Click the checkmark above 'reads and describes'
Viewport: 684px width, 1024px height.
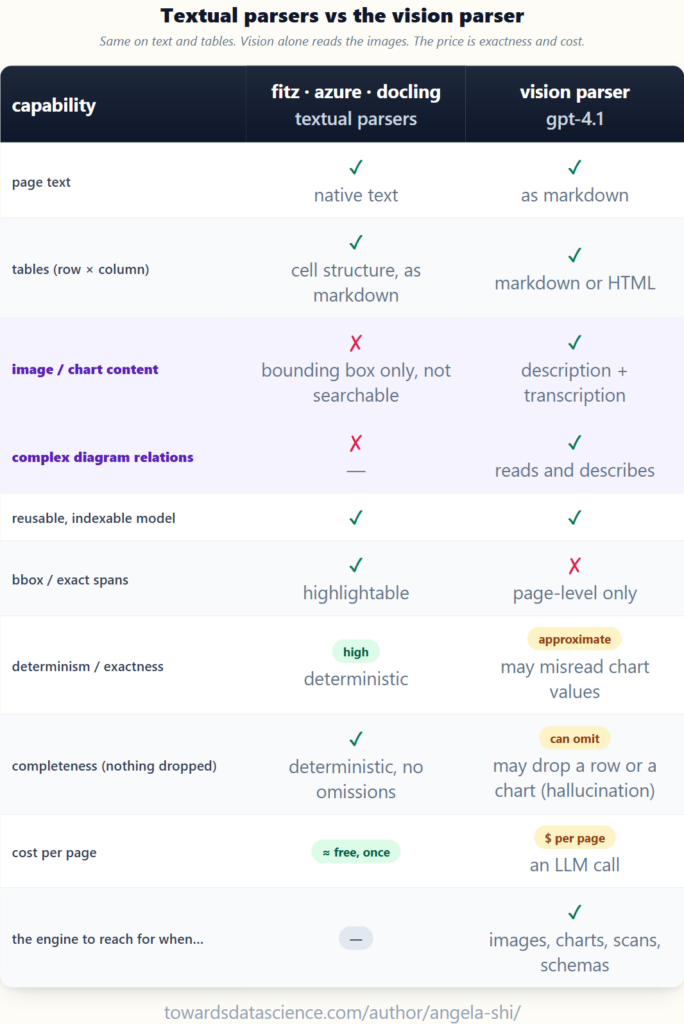point(574,443)
